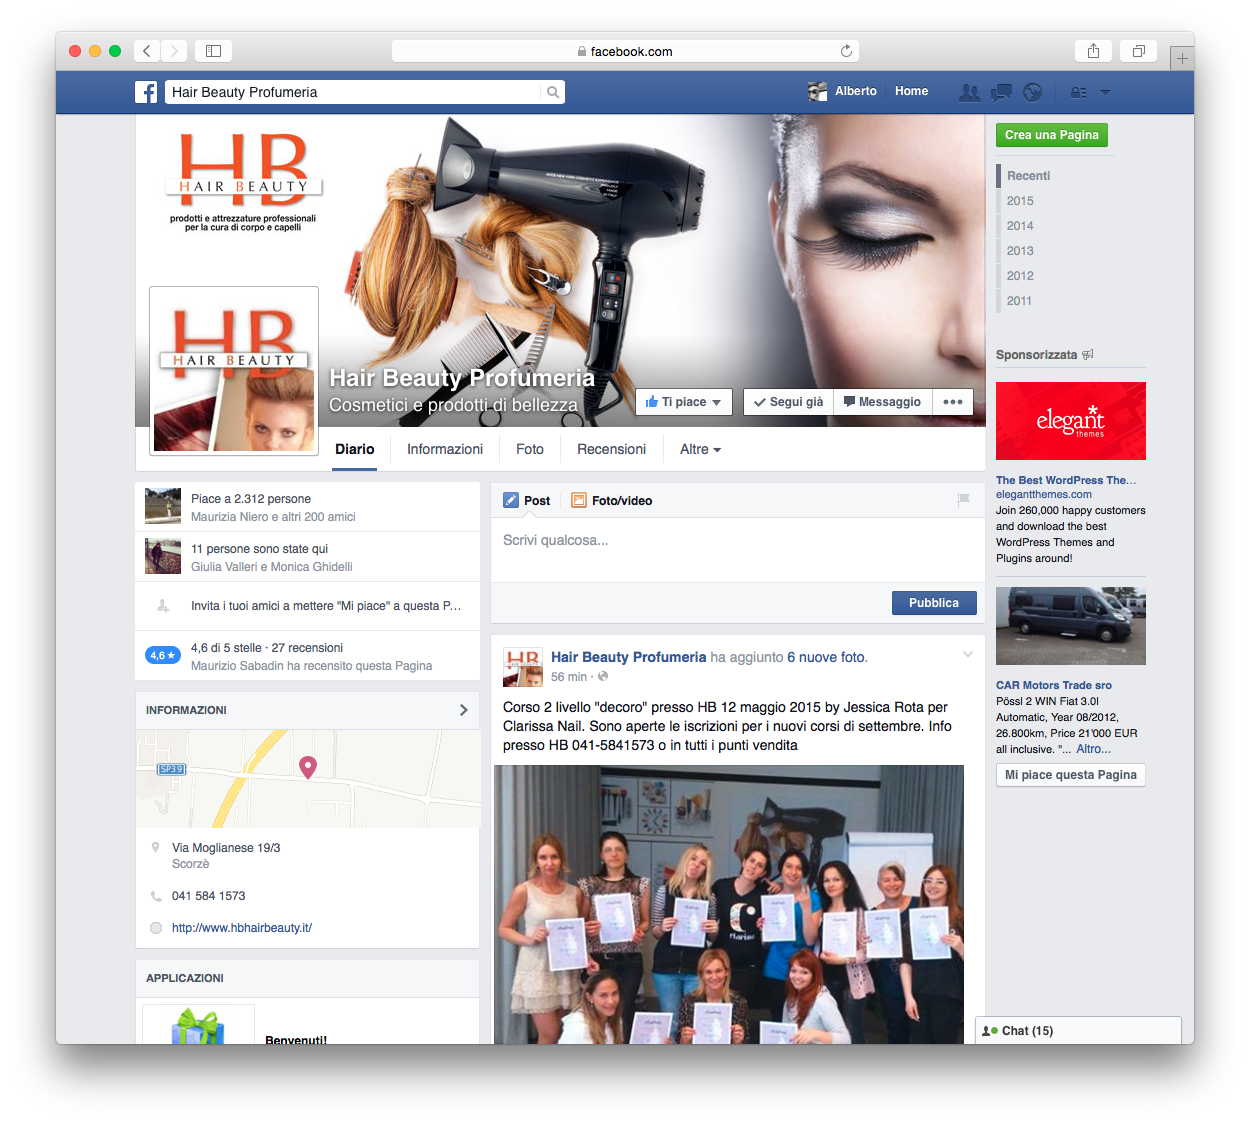Screen dimensions: 1250x1124
Task: Open http://www.hbhairbeauty.it/ website link
Action: point(242,928)
